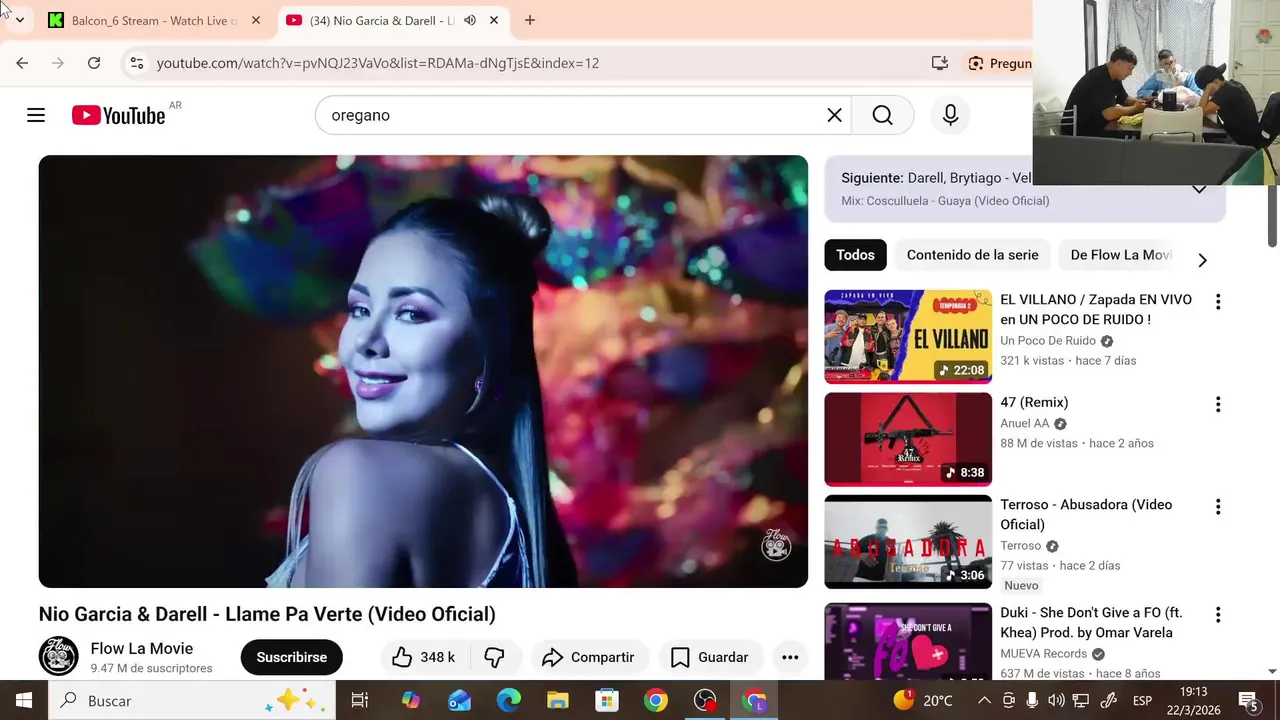The width and height of the screenshot is (1280, 720).
Task: Open Task View on the taskbar
Action: point(360,701)
